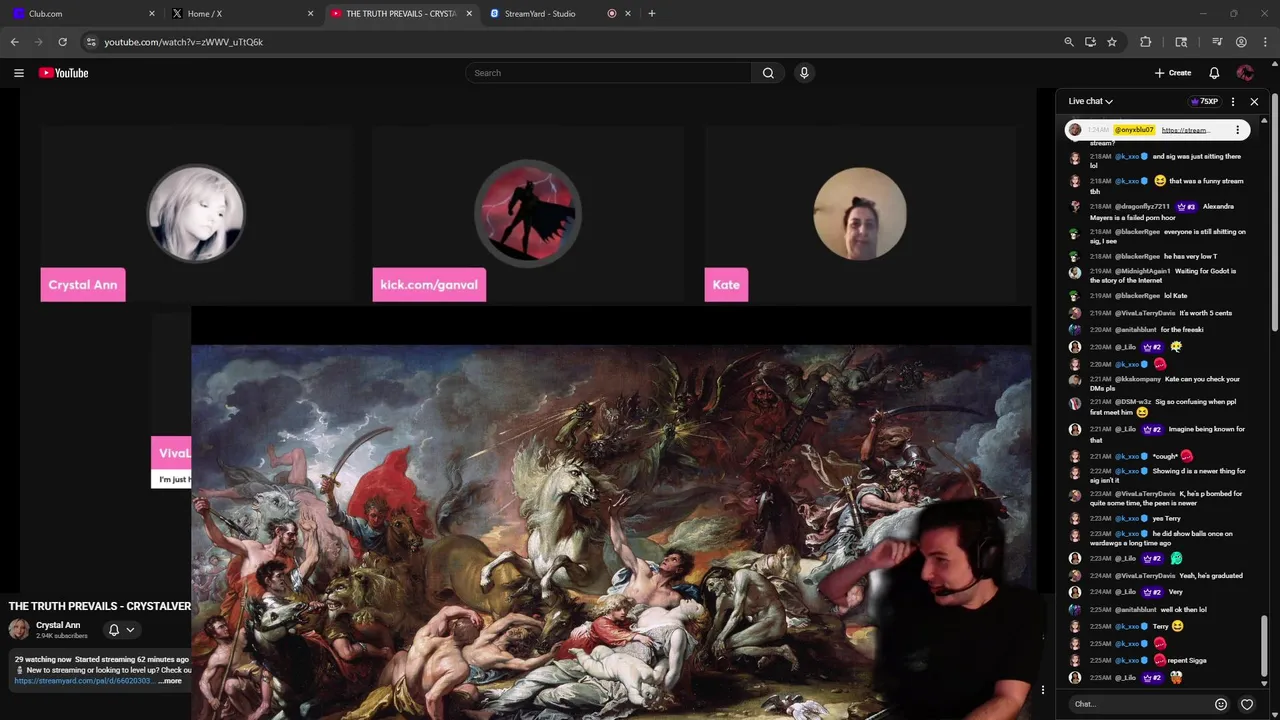Bookmark this page with star icon
Image resolution: width=1280 pixels, height=720 pixels.
[x=1112, y=42]
